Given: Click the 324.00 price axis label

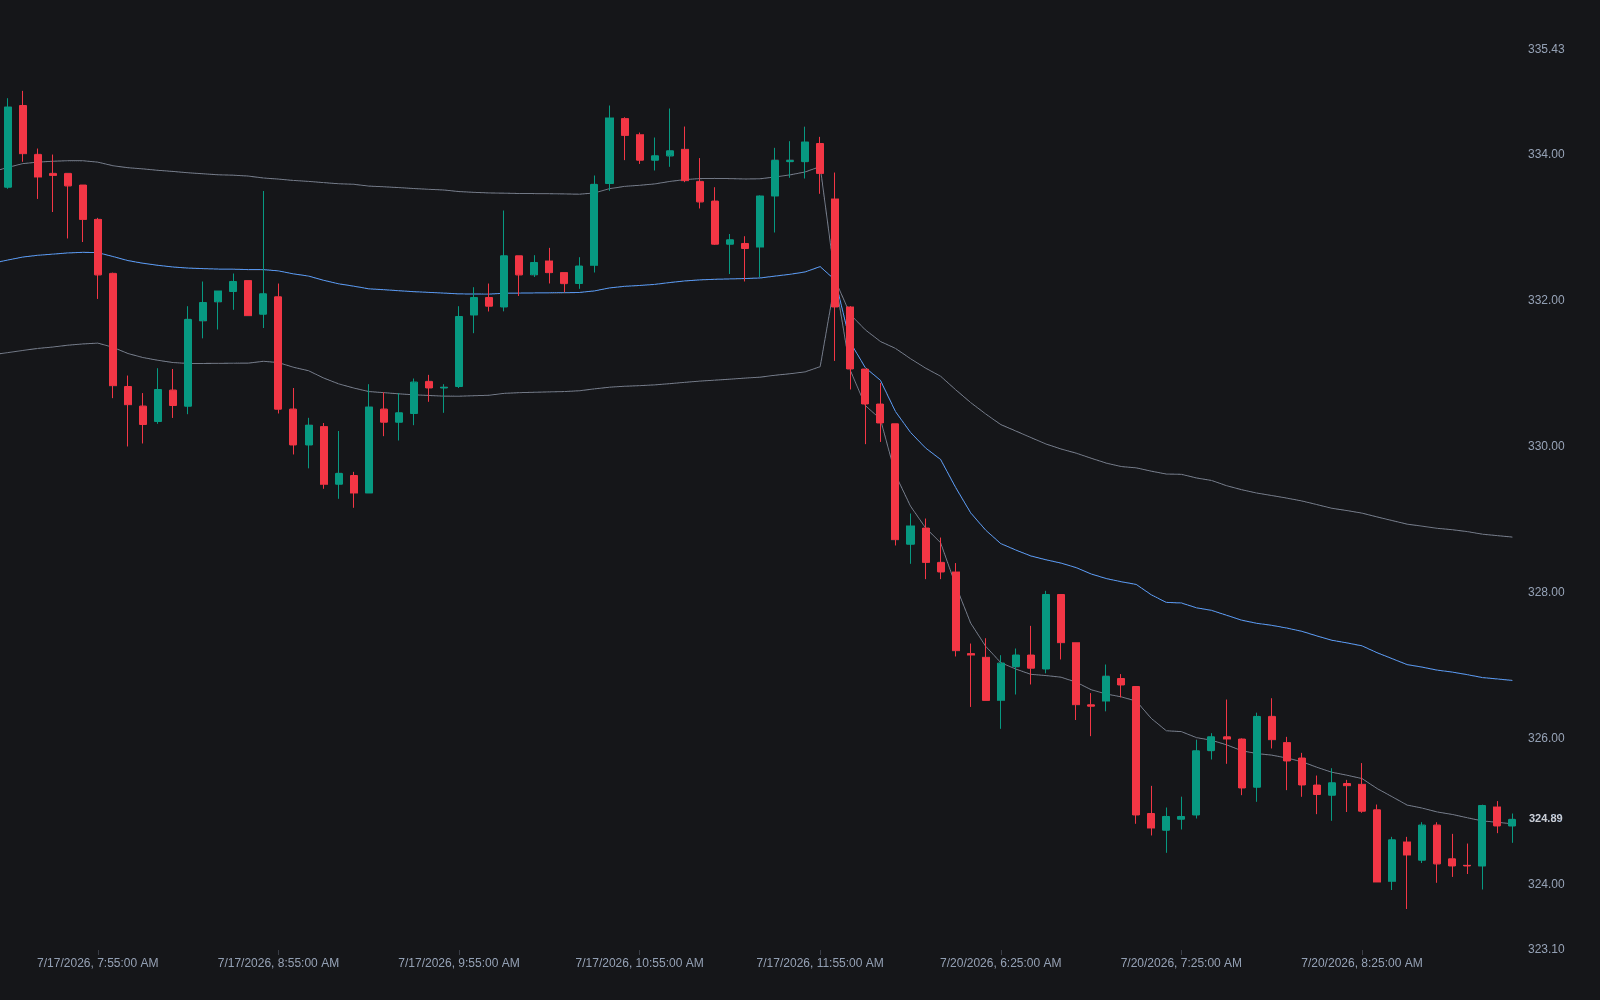Looking at the screenshot, I should click(x=1546, y=884).
